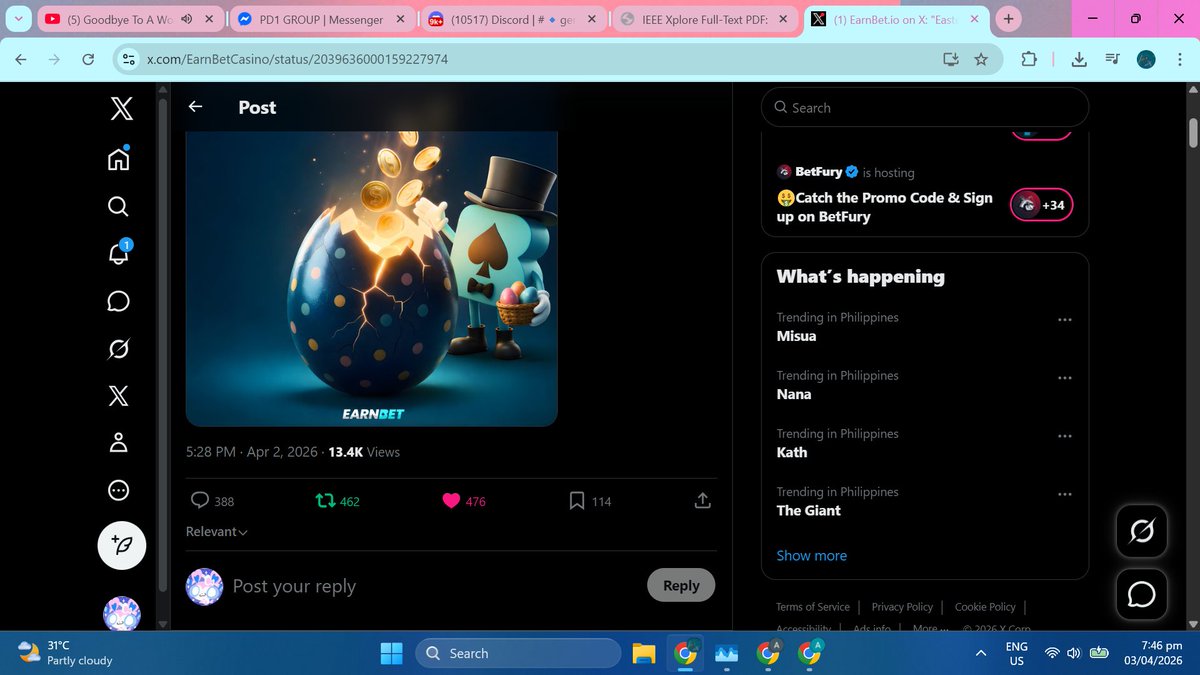Open the weather widget Partly cloudy
1200x675 pixels.
[x=65, y=653]
